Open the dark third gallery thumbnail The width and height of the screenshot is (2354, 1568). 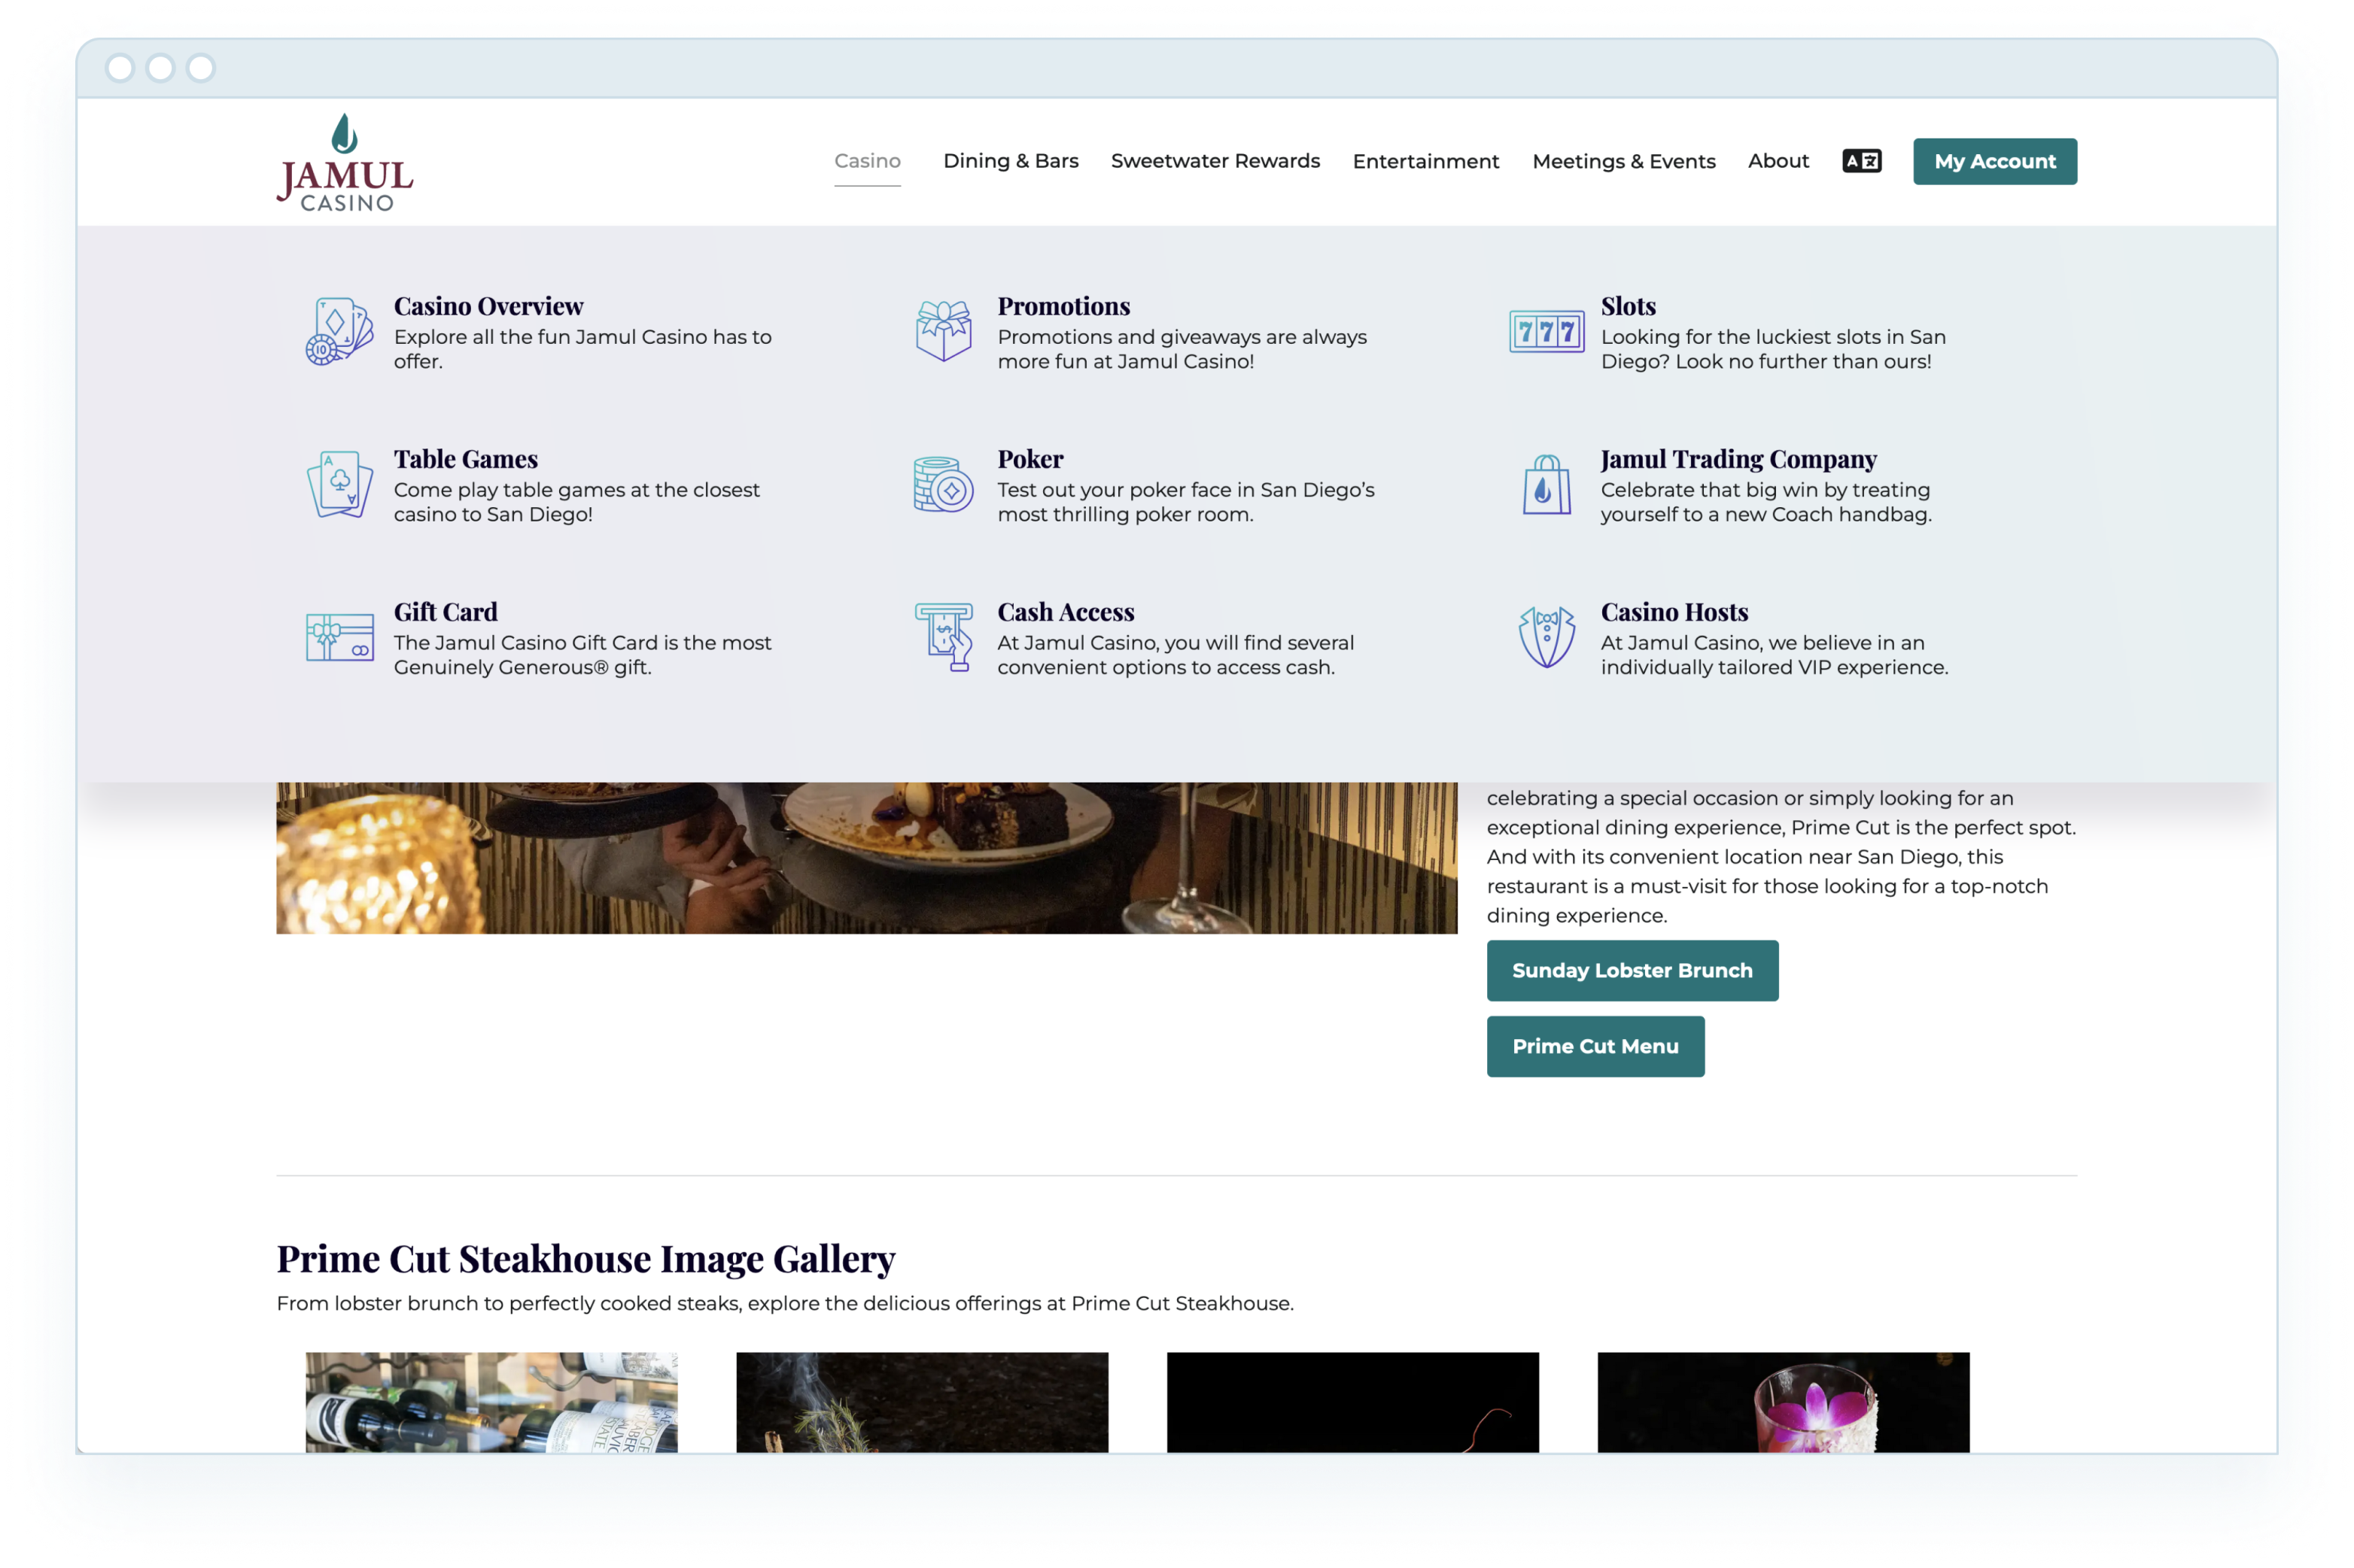[x=1352, y=1402]
